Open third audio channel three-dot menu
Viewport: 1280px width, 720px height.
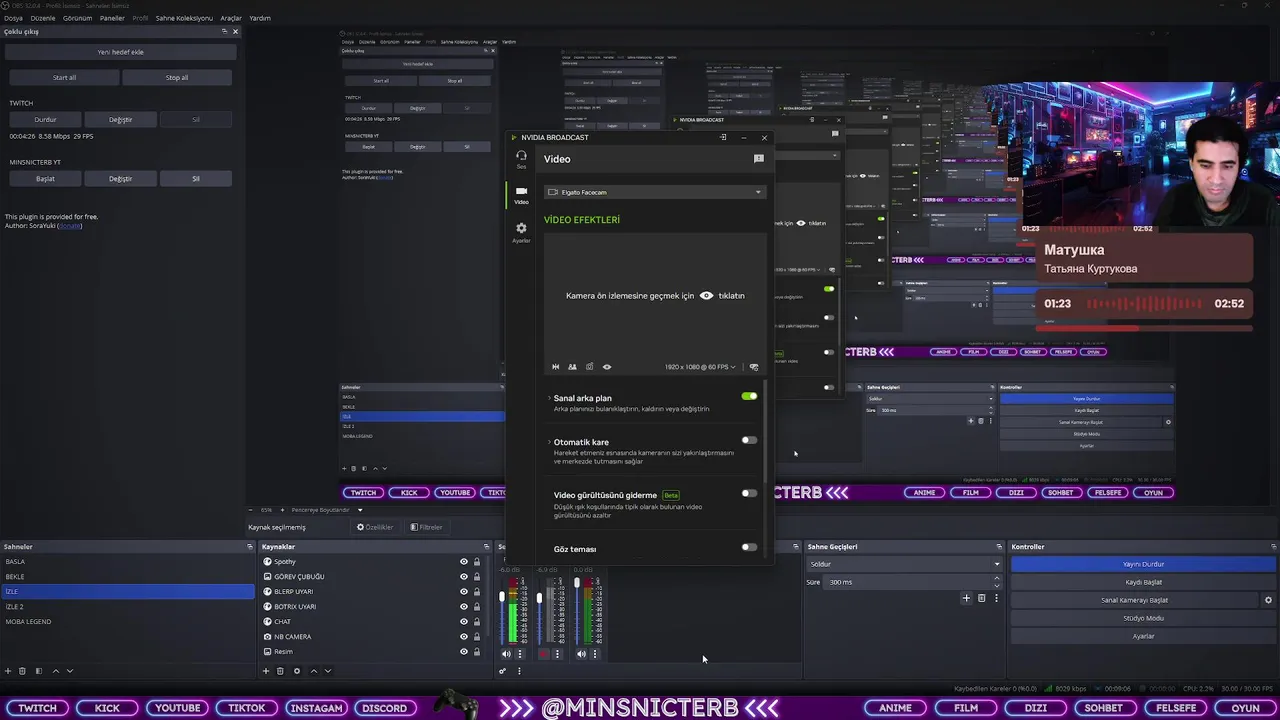(x=595, y=654)
